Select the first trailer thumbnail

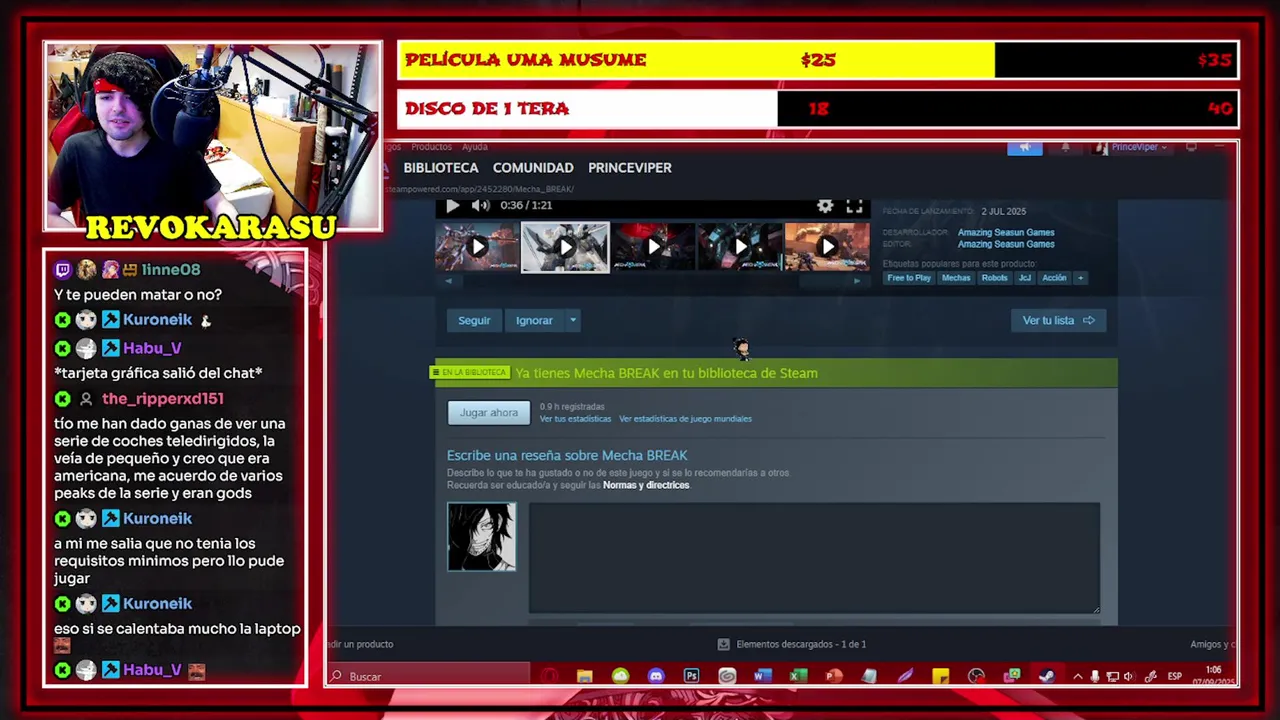tap(477, 247)
